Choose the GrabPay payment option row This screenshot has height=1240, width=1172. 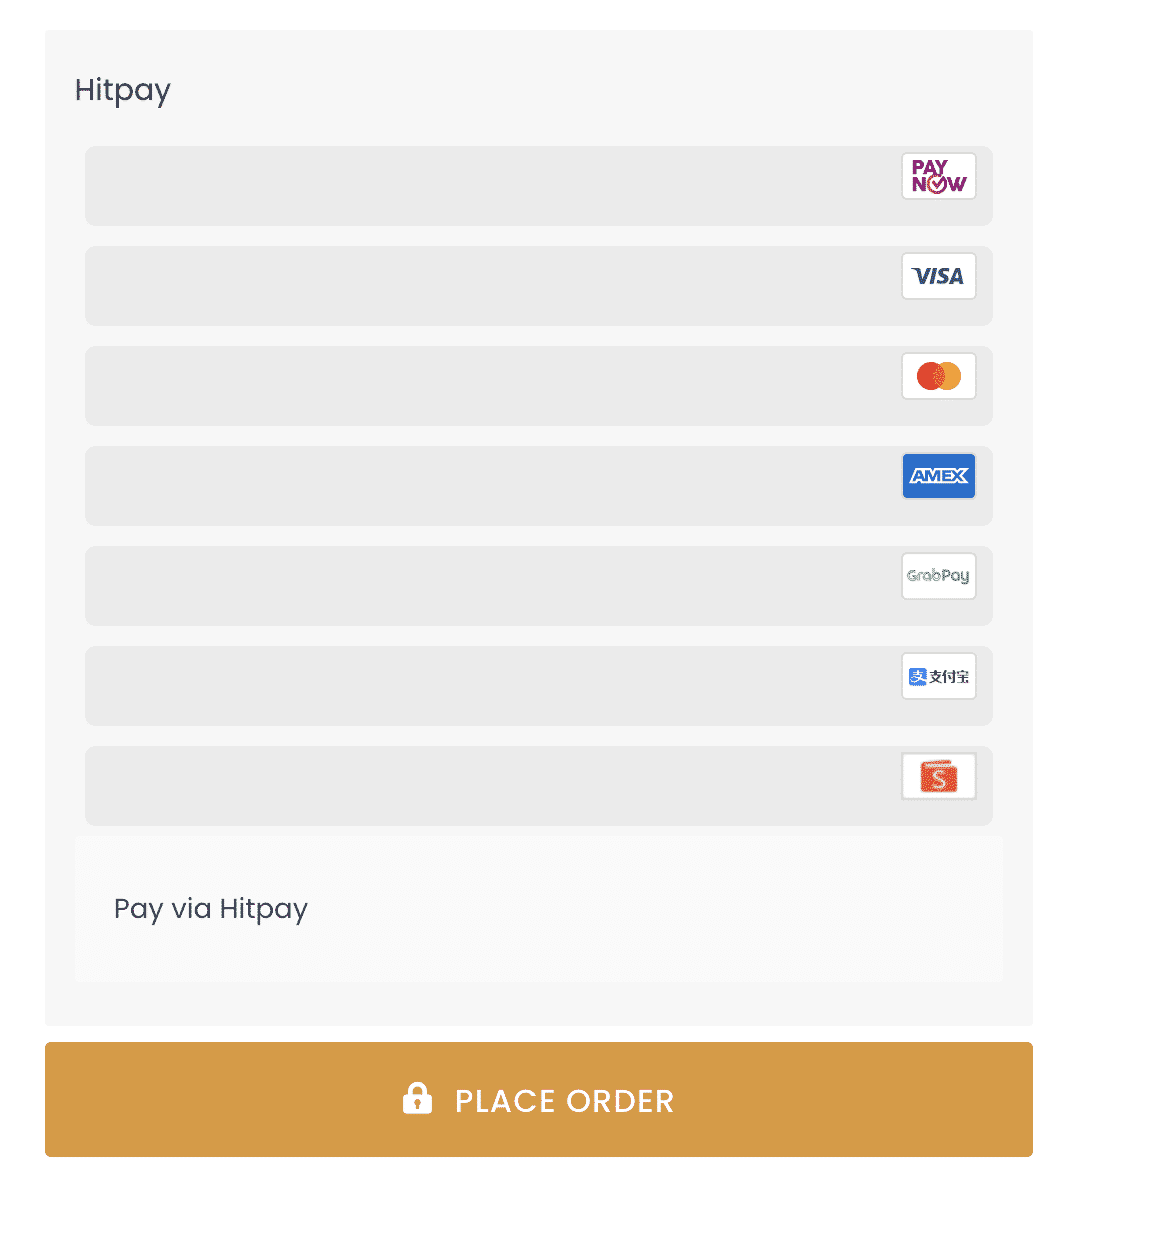pyautogui.click(x=500, y=585)
